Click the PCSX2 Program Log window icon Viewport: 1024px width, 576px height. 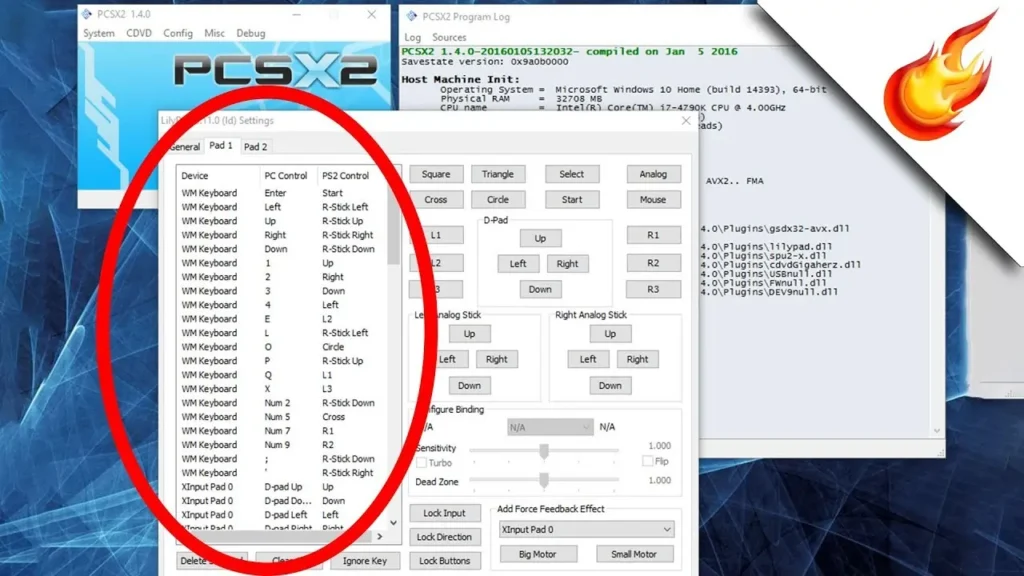click(x=410, y=16)
